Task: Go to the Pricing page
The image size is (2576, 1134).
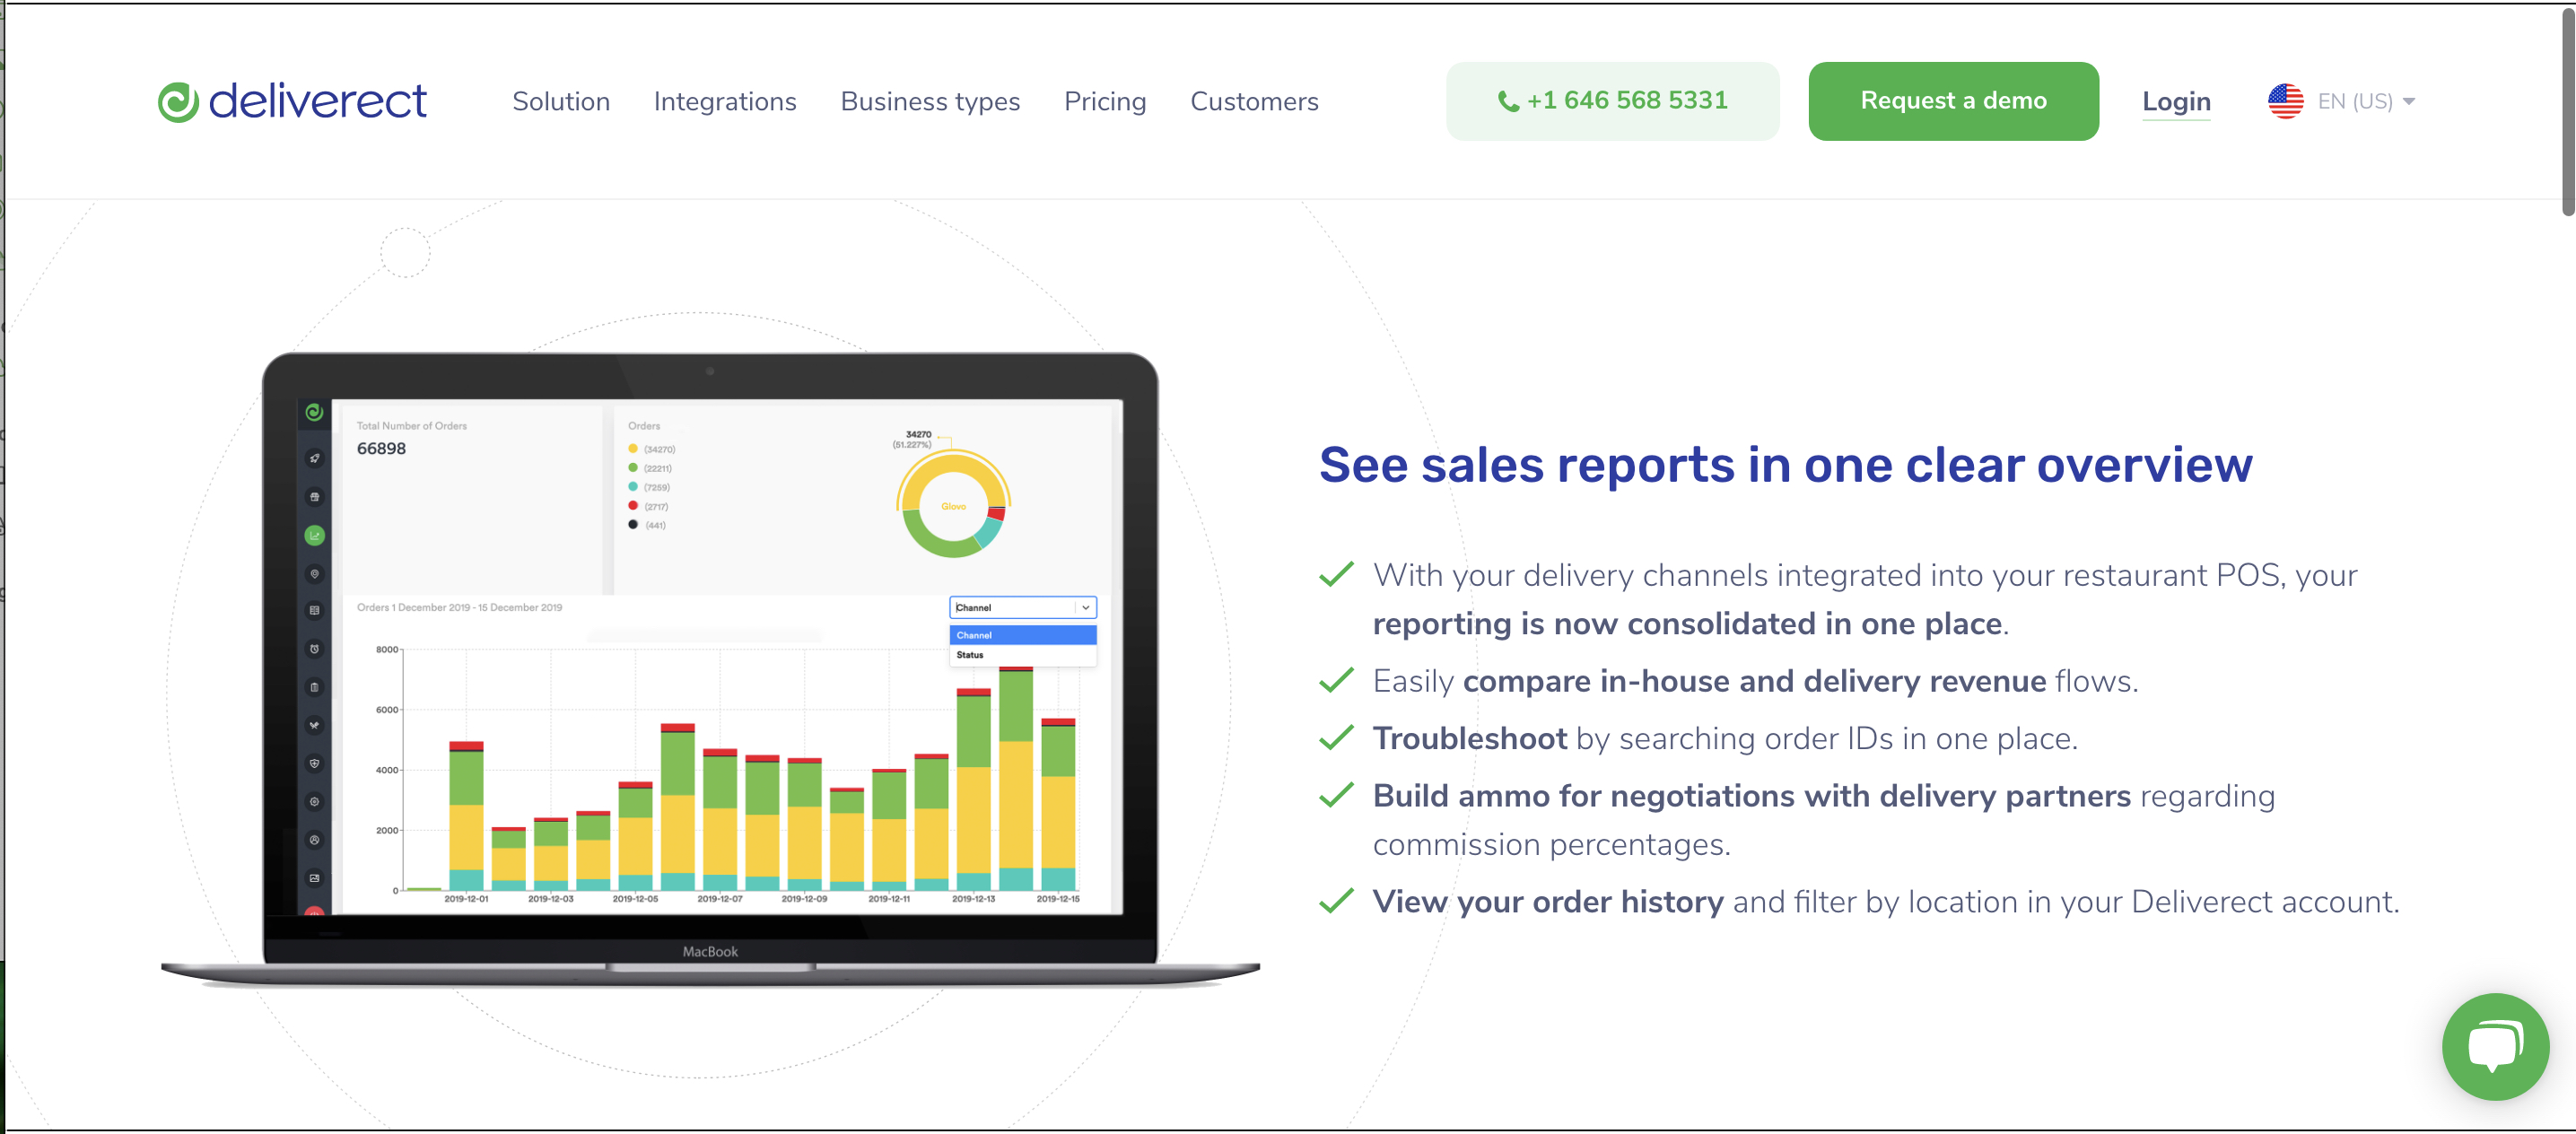Action: point(1105,101)
